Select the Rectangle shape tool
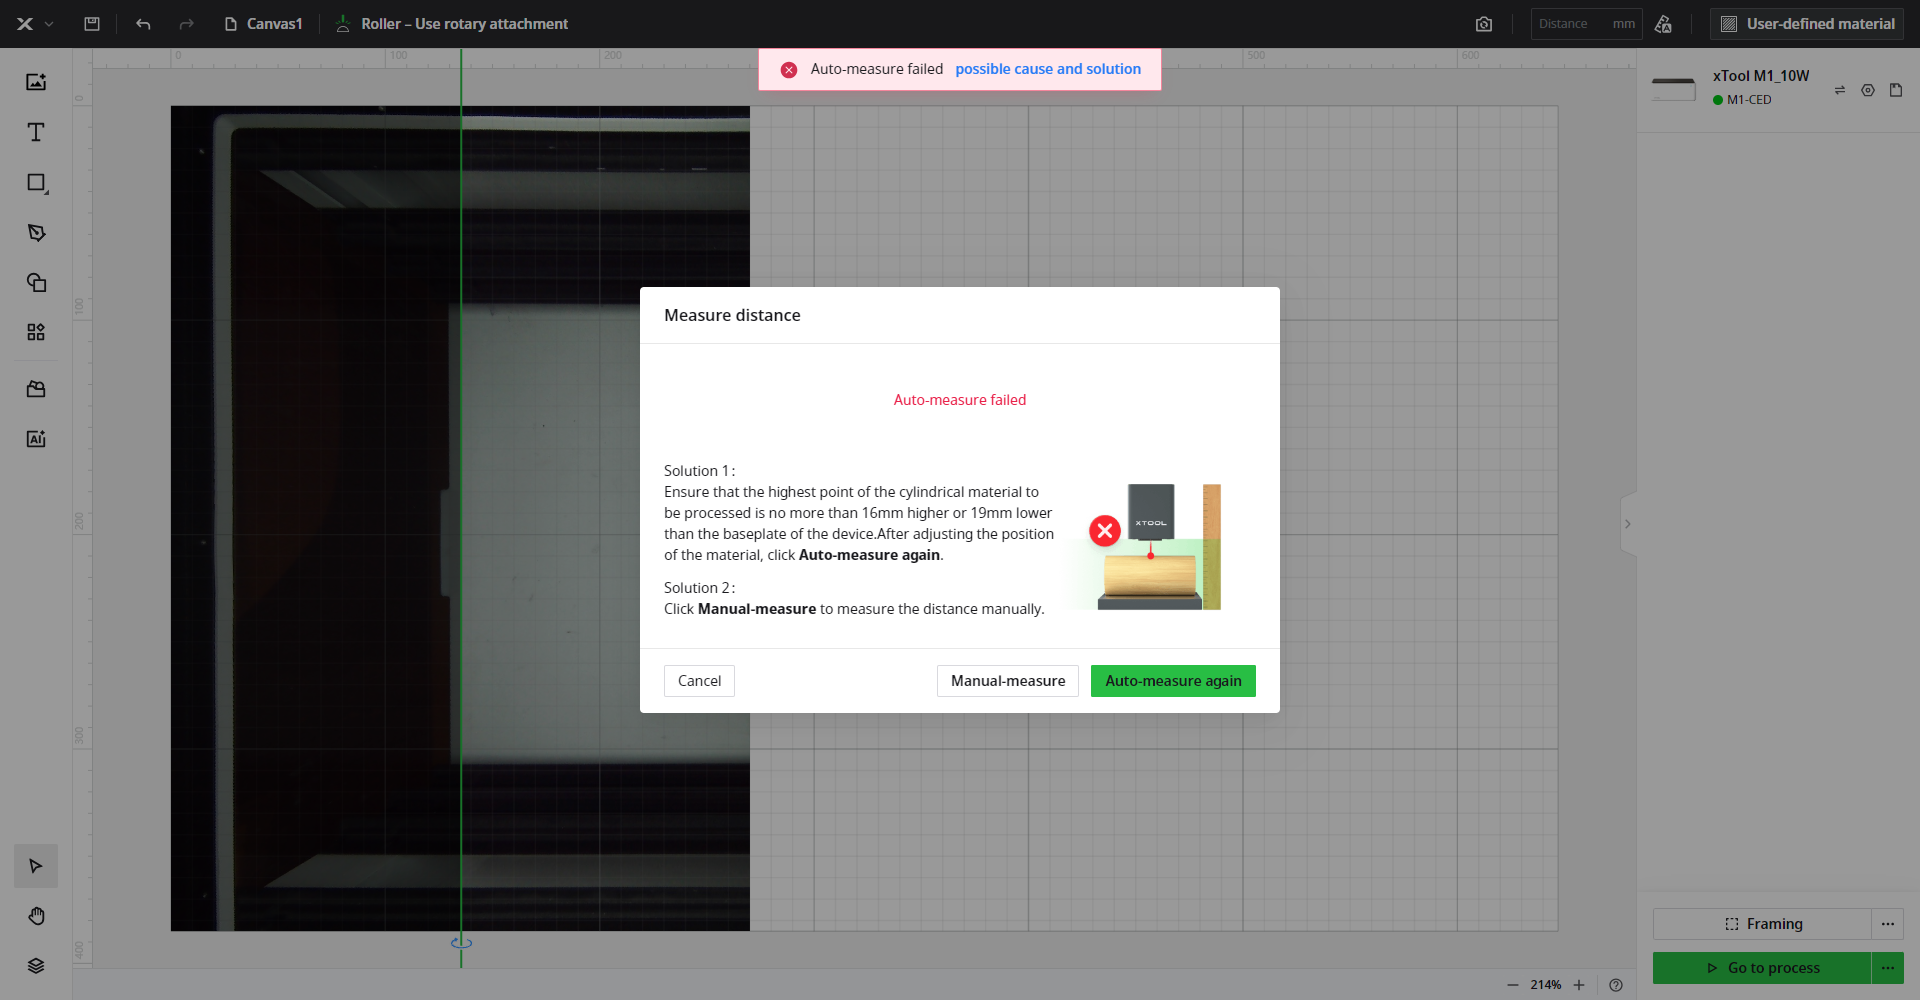 [x=36, y=183]
